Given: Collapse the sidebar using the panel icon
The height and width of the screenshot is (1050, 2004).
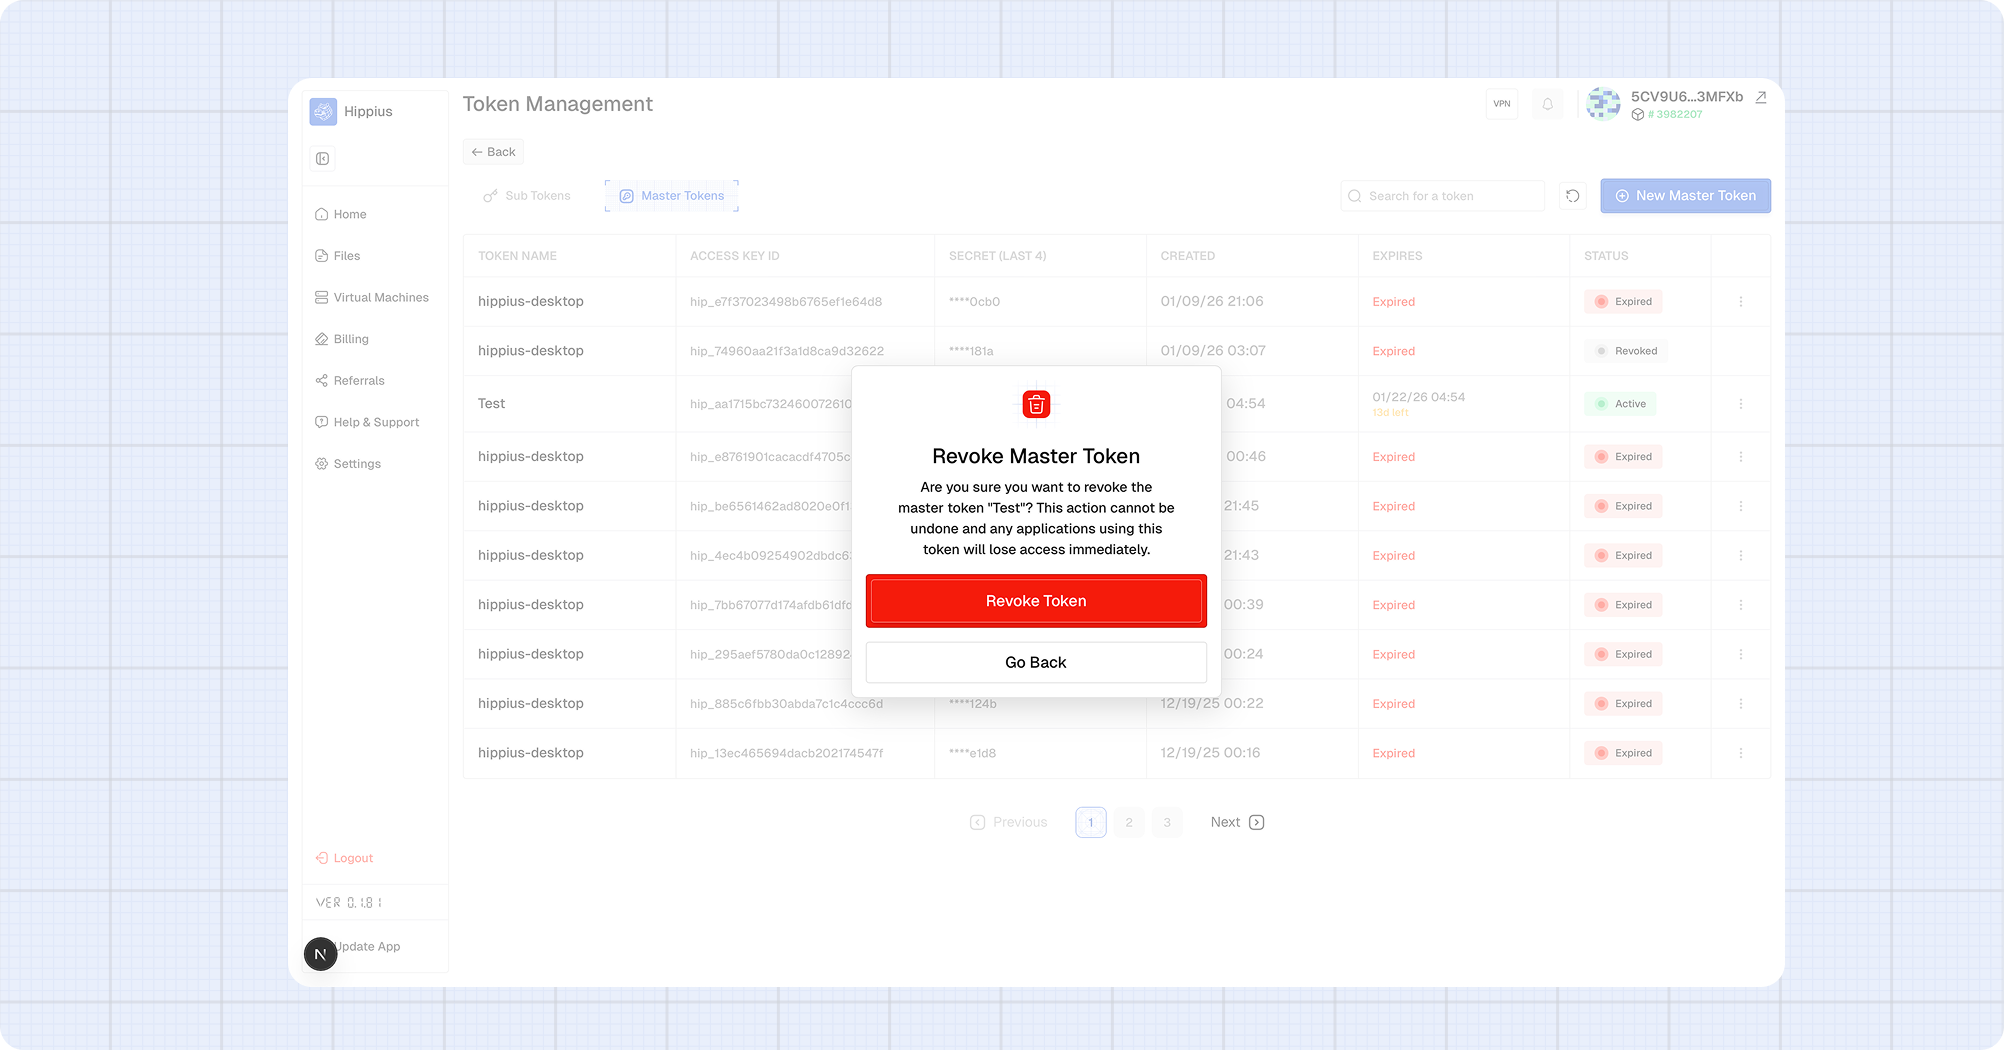Looking at the screenshot, I should 322,158.
